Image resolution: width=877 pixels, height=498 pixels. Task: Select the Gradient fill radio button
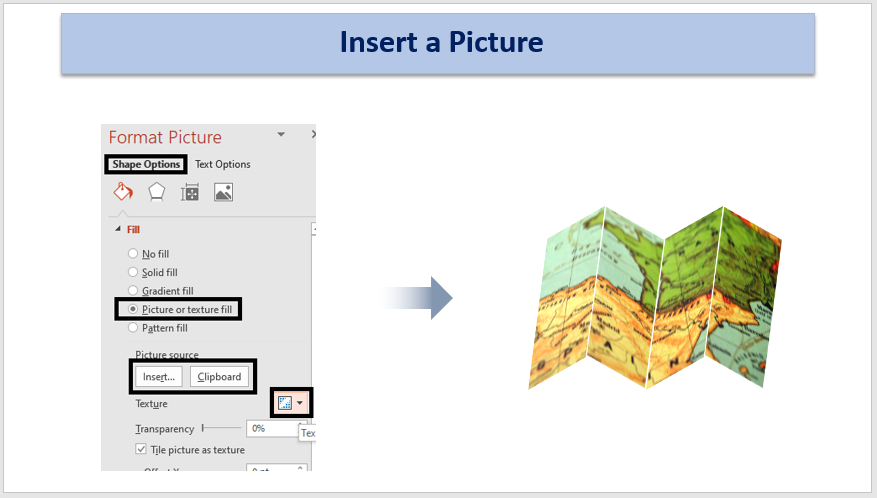[x=133, y=290]
